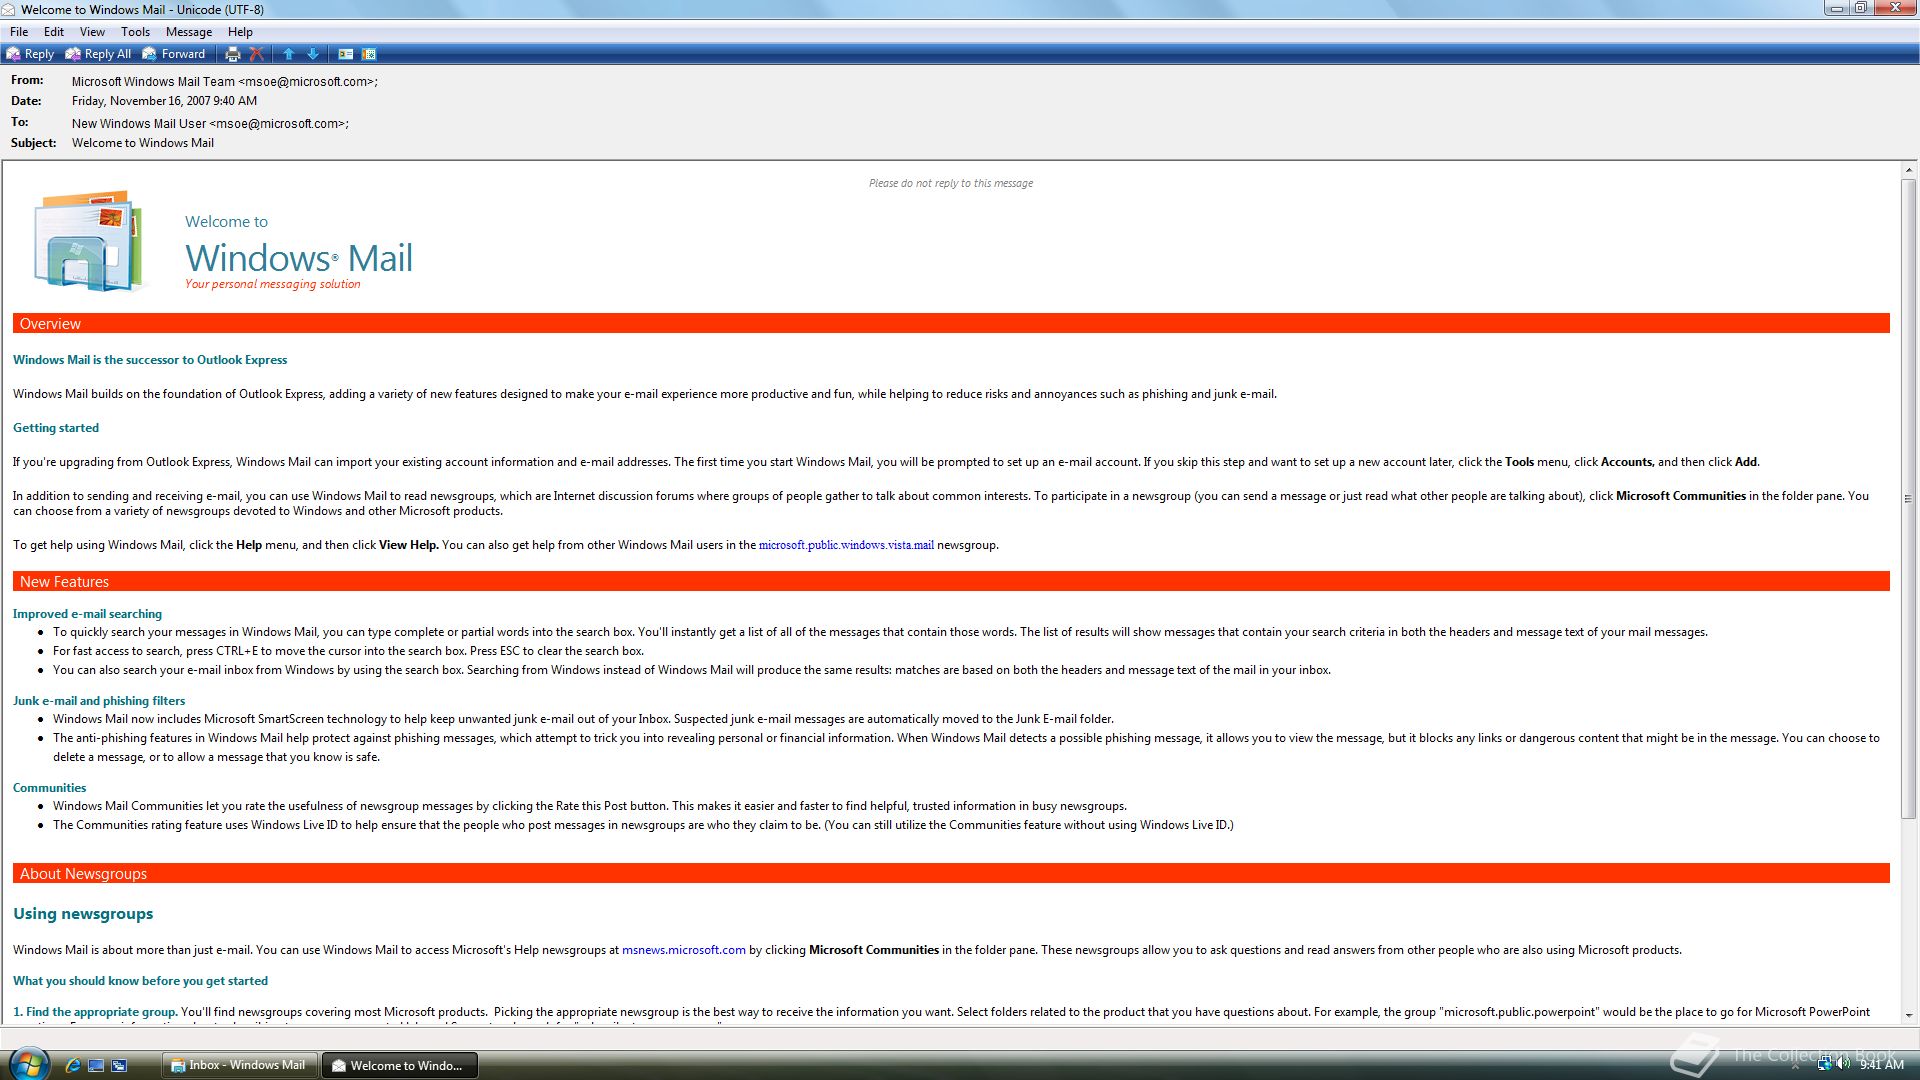Switch to Inbox - Windows Mail taskbar button
Image resolution: width=1920 pixels, height=1080 pixels.
(x=239, y=1065)
